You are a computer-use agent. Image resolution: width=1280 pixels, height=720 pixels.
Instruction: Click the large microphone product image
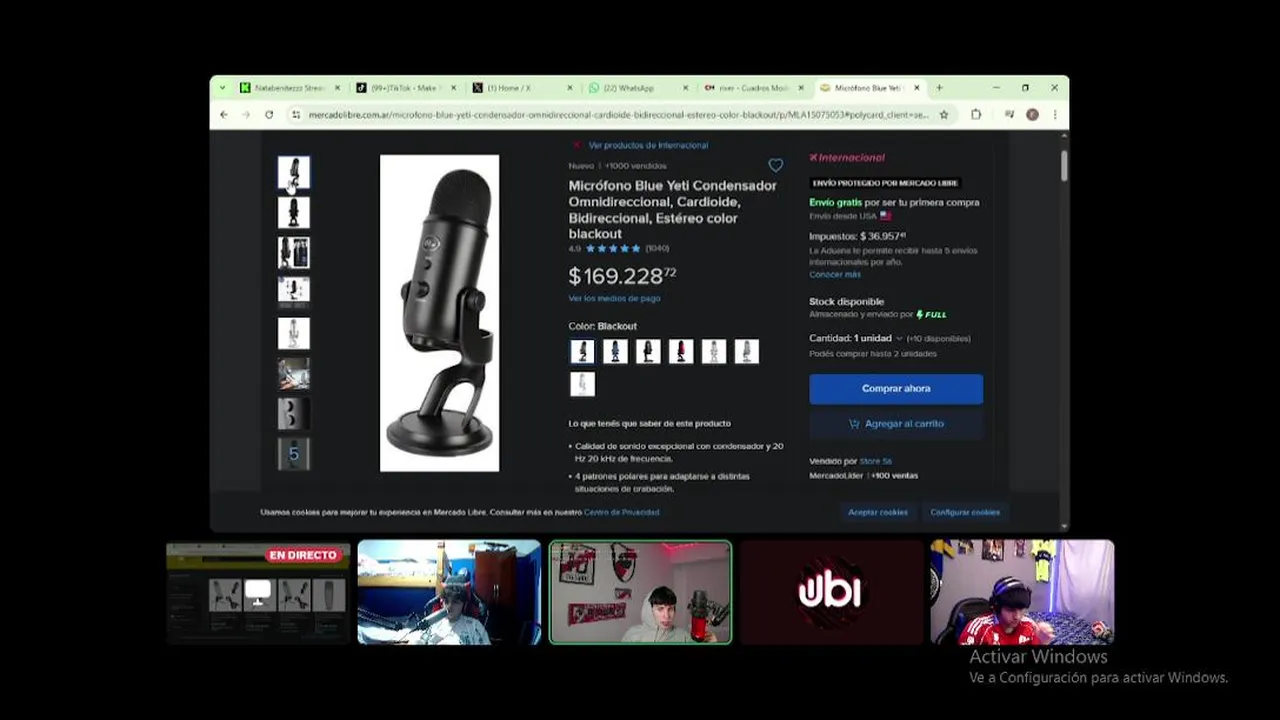pyautogui.click(x=439, y=313)
